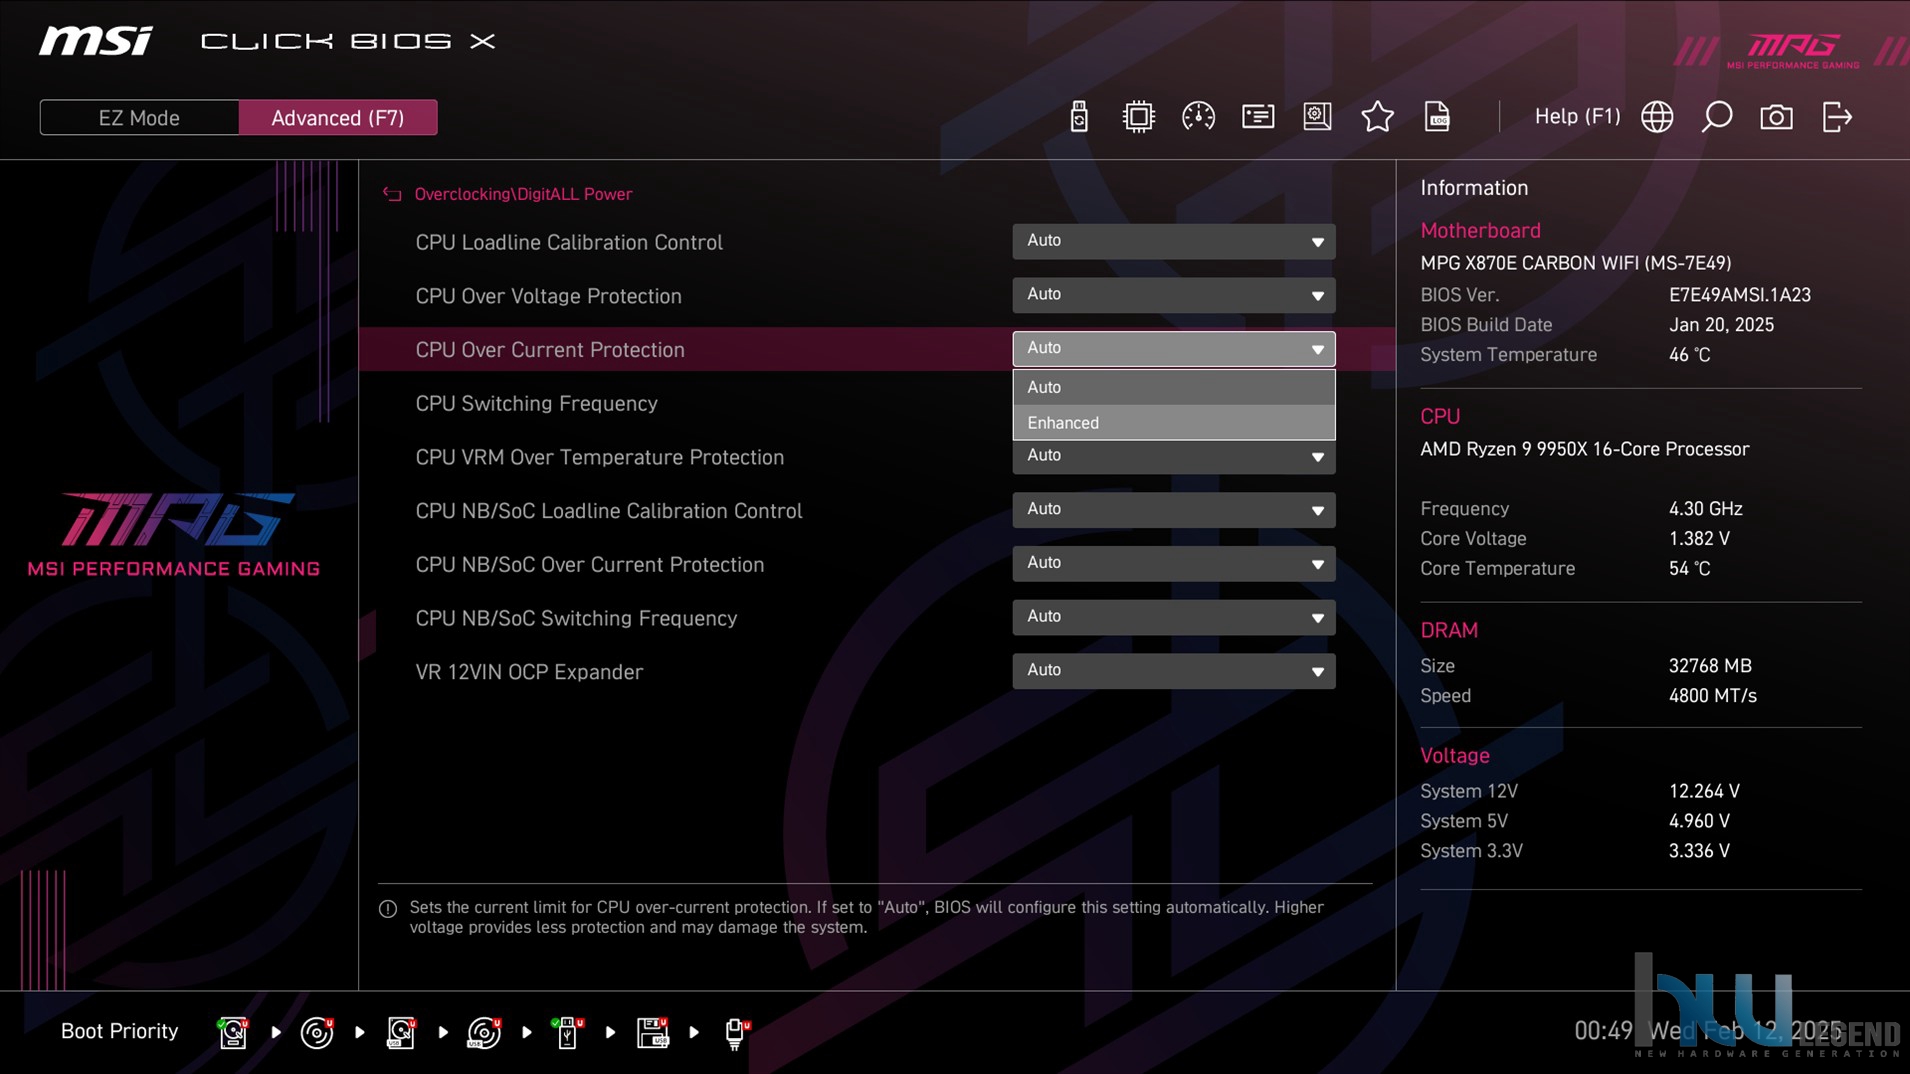Expand CPU VRM Over Temperature Protection dropdown
The height and width of the screenshot is (1074, 1910).
tap(1173, 457)
